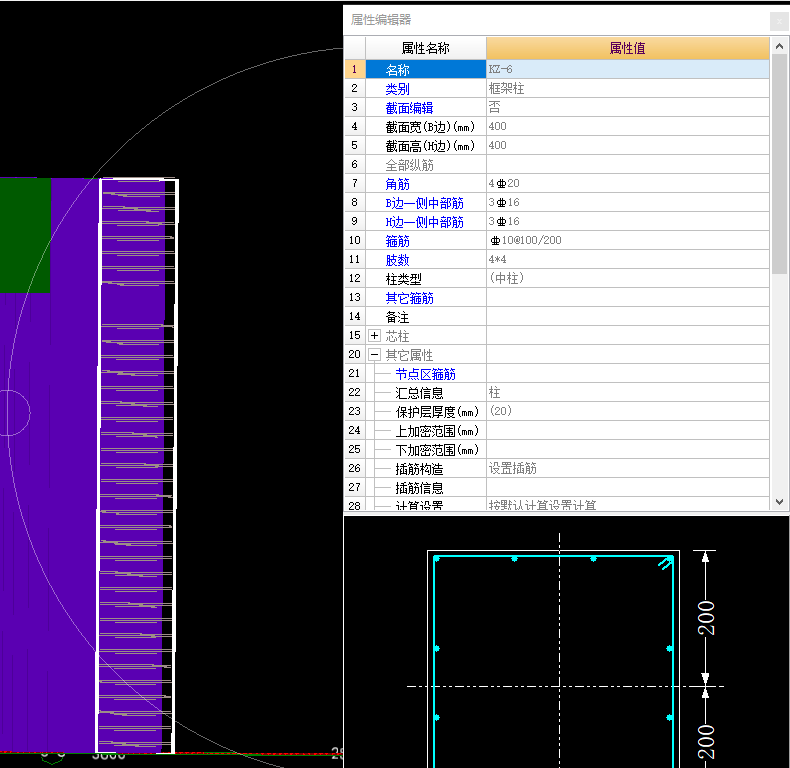
Task: Click the 截面宽(B边) value 400
Action: (627, 126)
